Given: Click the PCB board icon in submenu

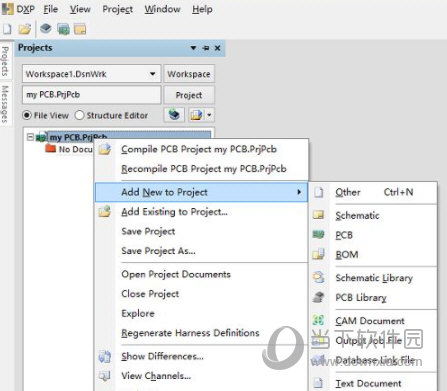Looking at the screenshot, I should pos(319,235).
